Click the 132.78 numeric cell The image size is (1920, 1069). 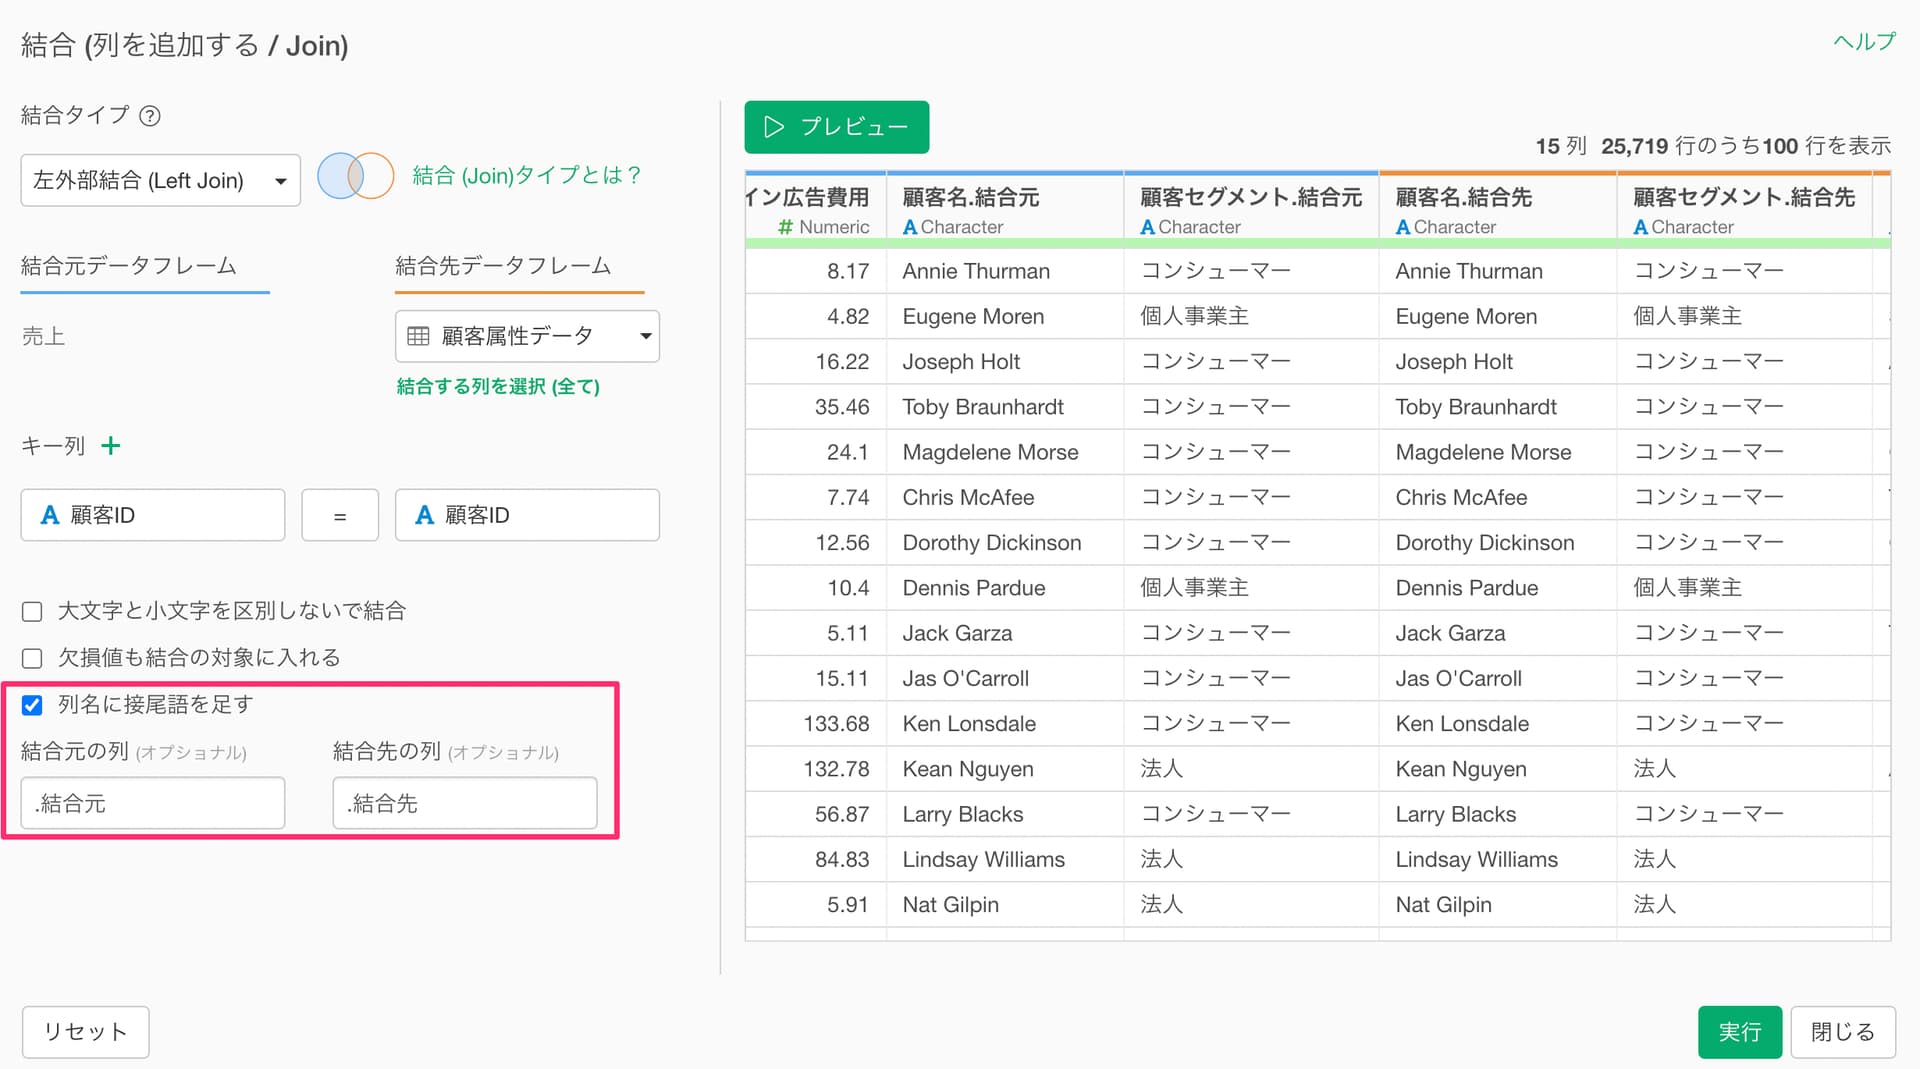(815, 769)
